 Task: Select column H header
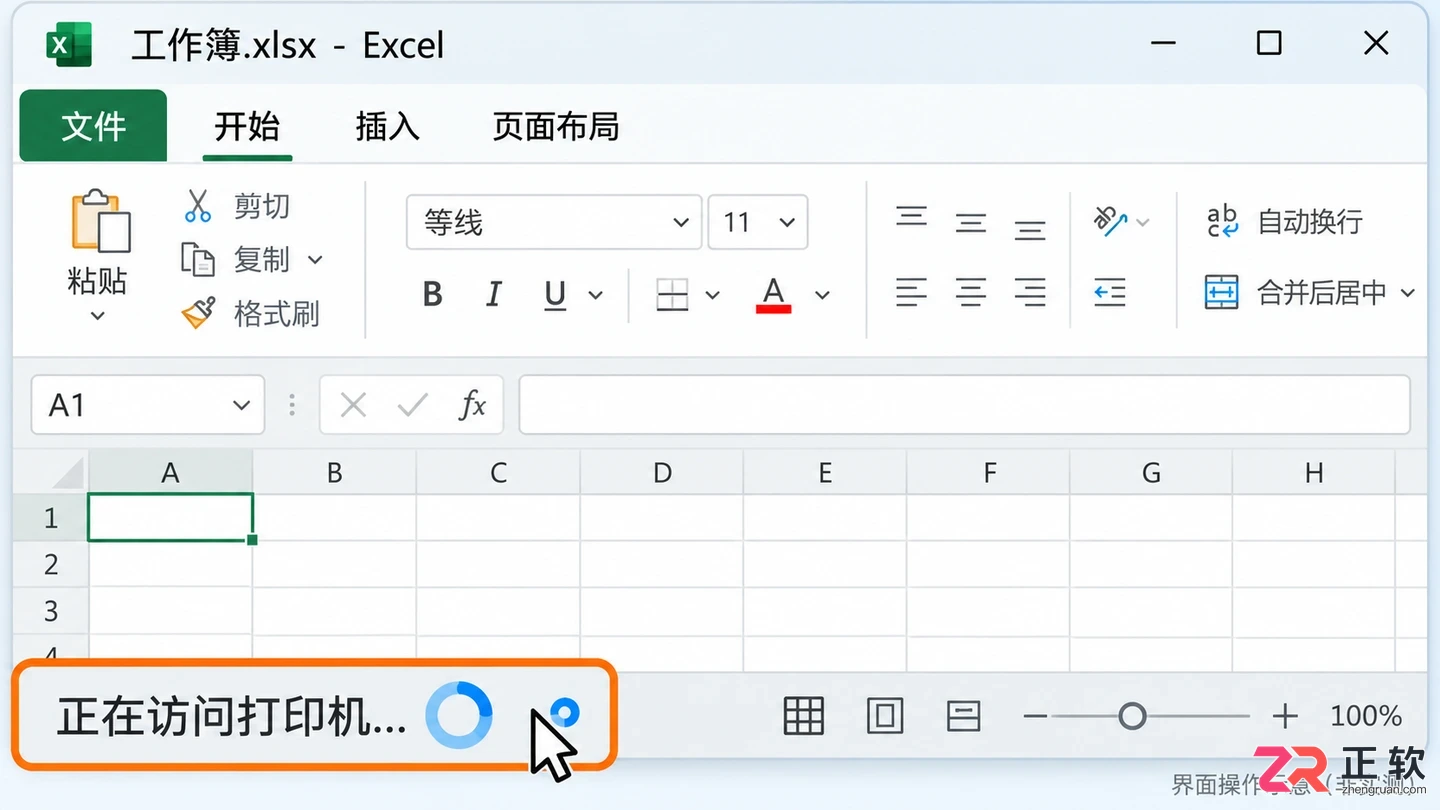tap(1314, 472)
